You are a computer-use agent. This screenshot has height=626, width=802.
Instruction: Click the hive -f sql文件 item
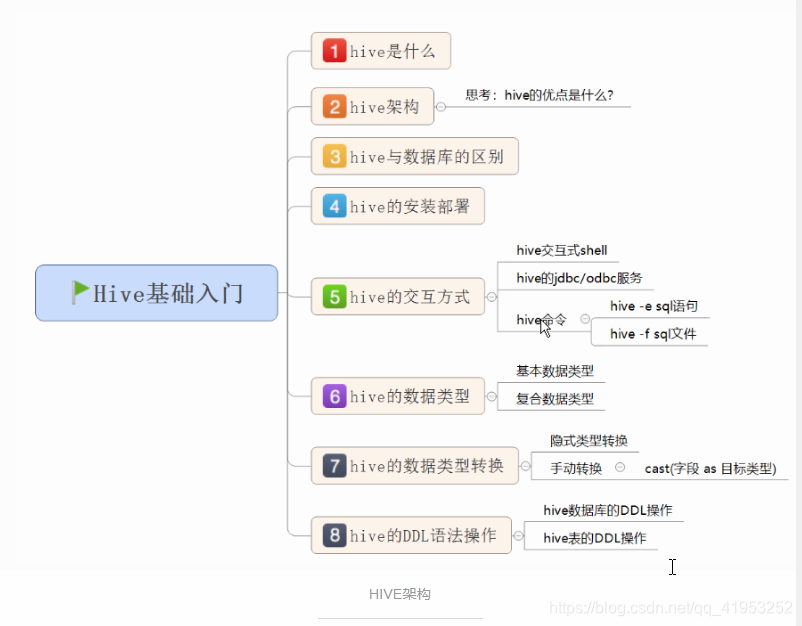[x=653, y=333]
